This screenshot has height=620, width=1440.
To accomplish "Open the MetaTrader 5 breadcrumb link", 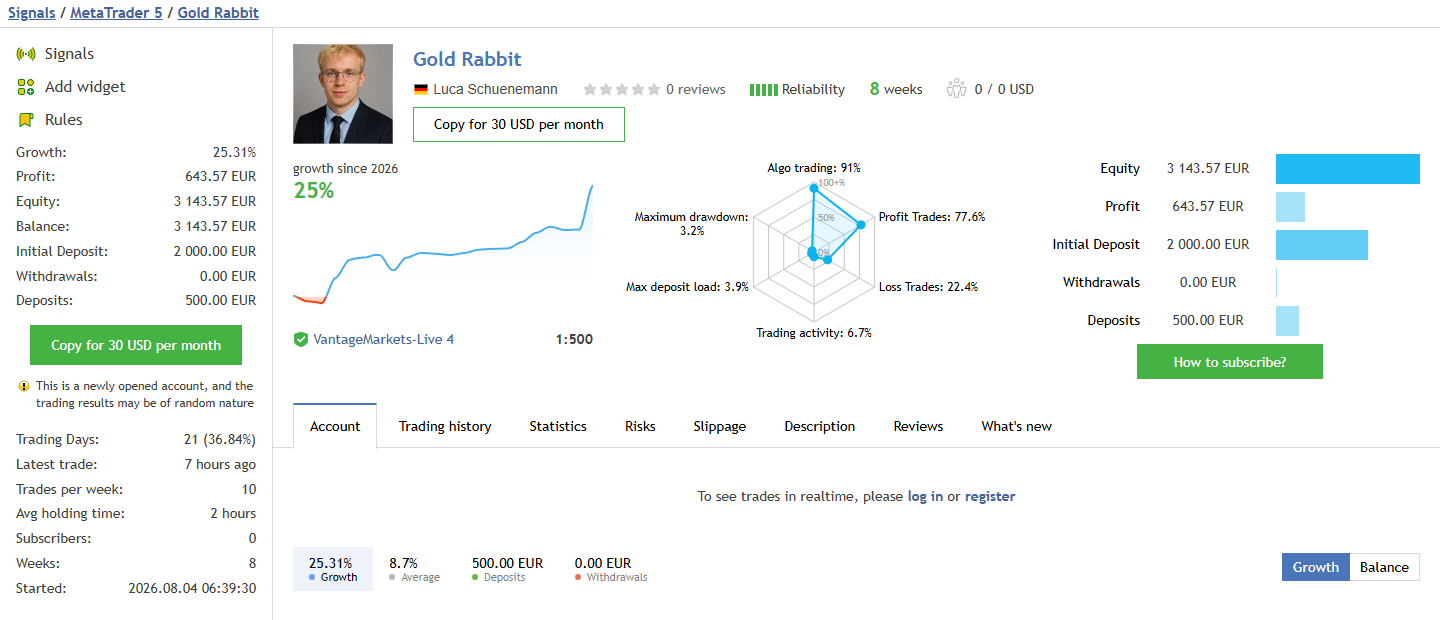I will (116, 13).
